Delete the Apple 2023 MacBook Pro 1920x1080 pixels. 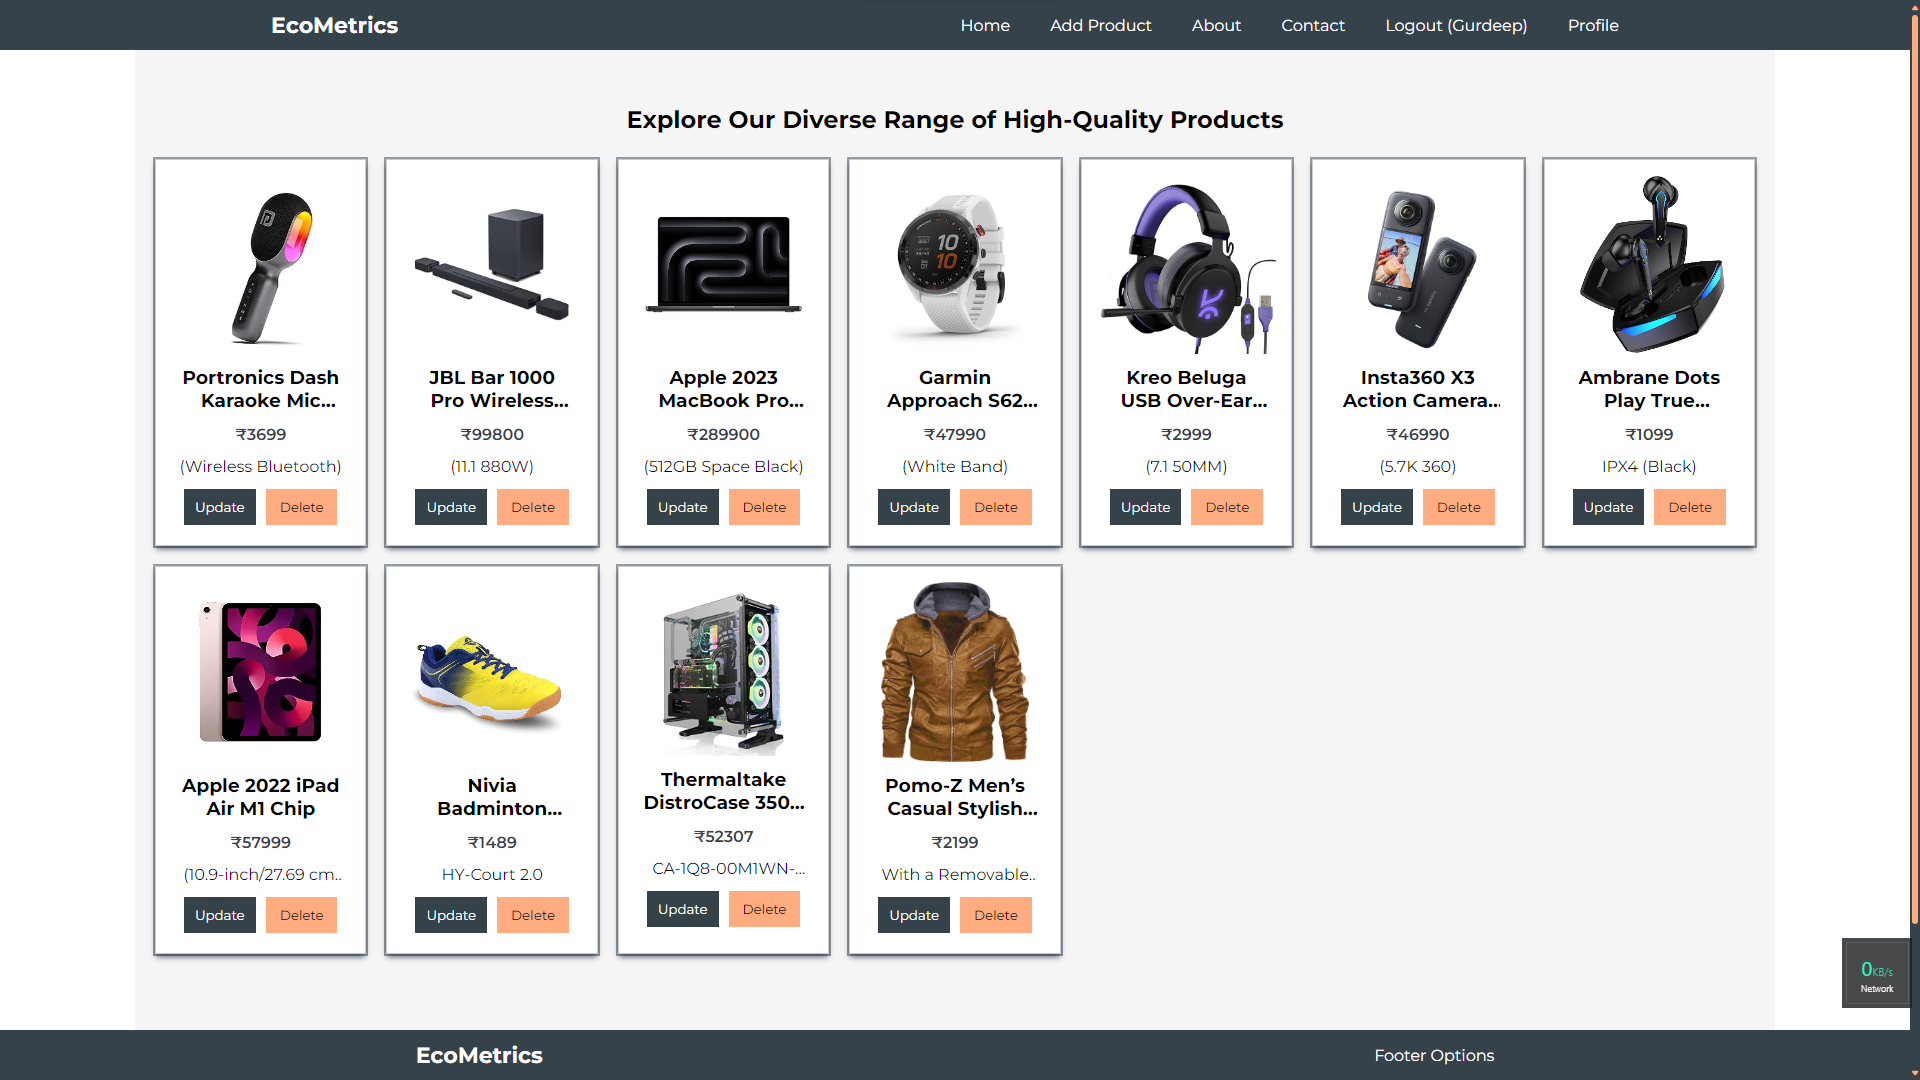click(764, 507)
